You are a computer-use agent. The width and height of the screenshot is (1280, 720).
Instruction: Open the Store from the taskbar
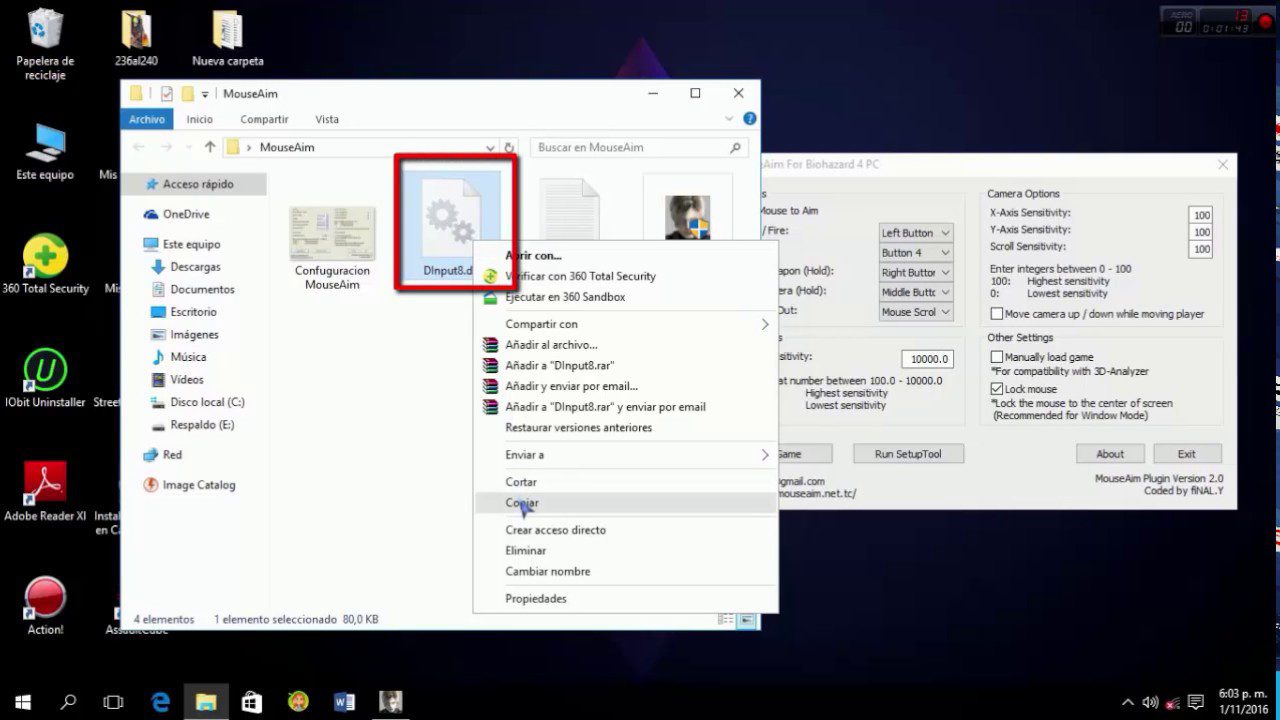click(252, 702)
